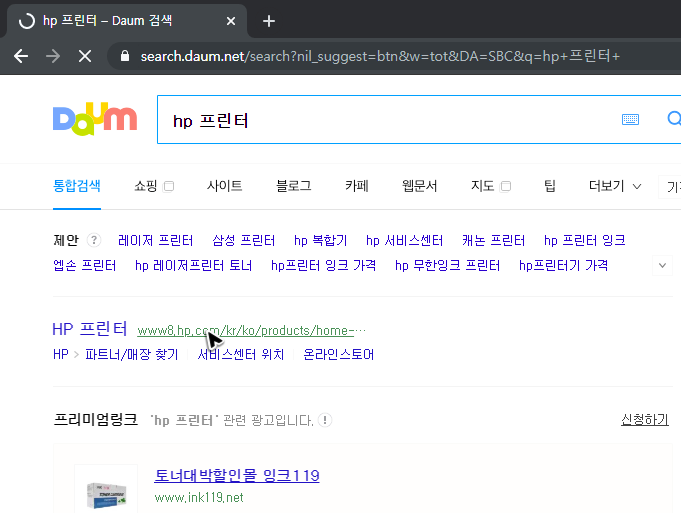
Task: Open the www.ink119.net ad URL
Action: (199, 497)
